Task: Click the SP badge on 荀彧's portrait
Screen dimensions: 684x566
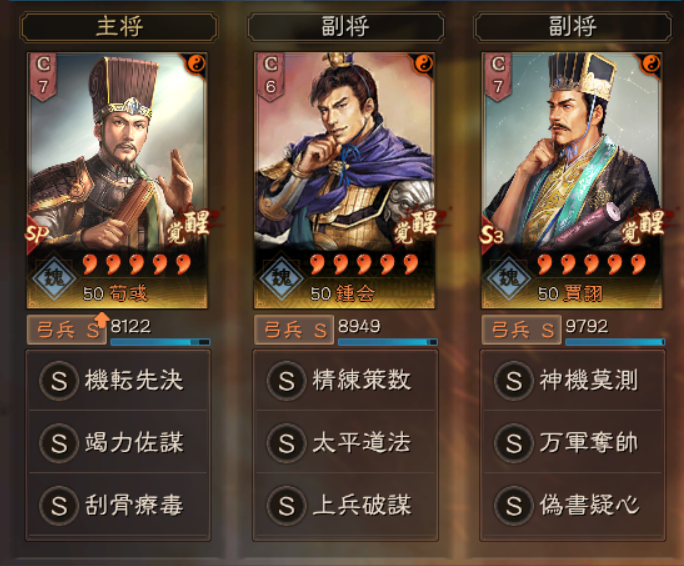Action: [36, 234]
